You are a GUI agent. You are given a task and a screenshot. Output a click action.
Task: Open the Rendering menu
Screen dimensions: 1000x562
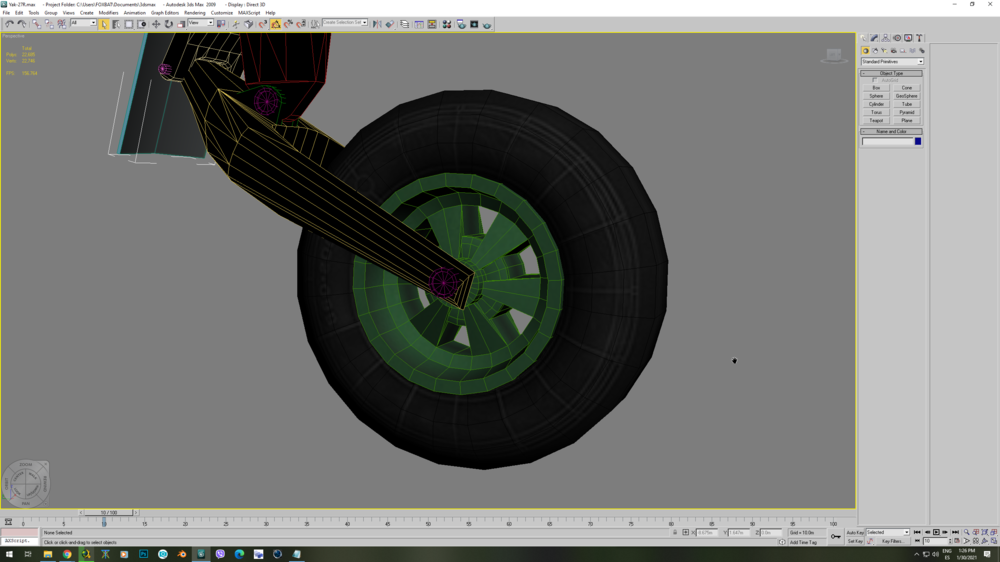pos(195,13)
